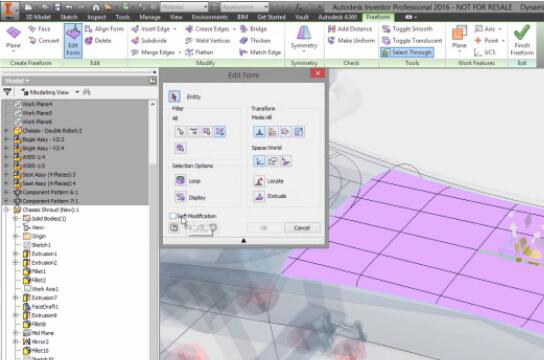Select the Match Edge tool
The height and width of the screenshot is (360, 544).
(x=260, y=52)
